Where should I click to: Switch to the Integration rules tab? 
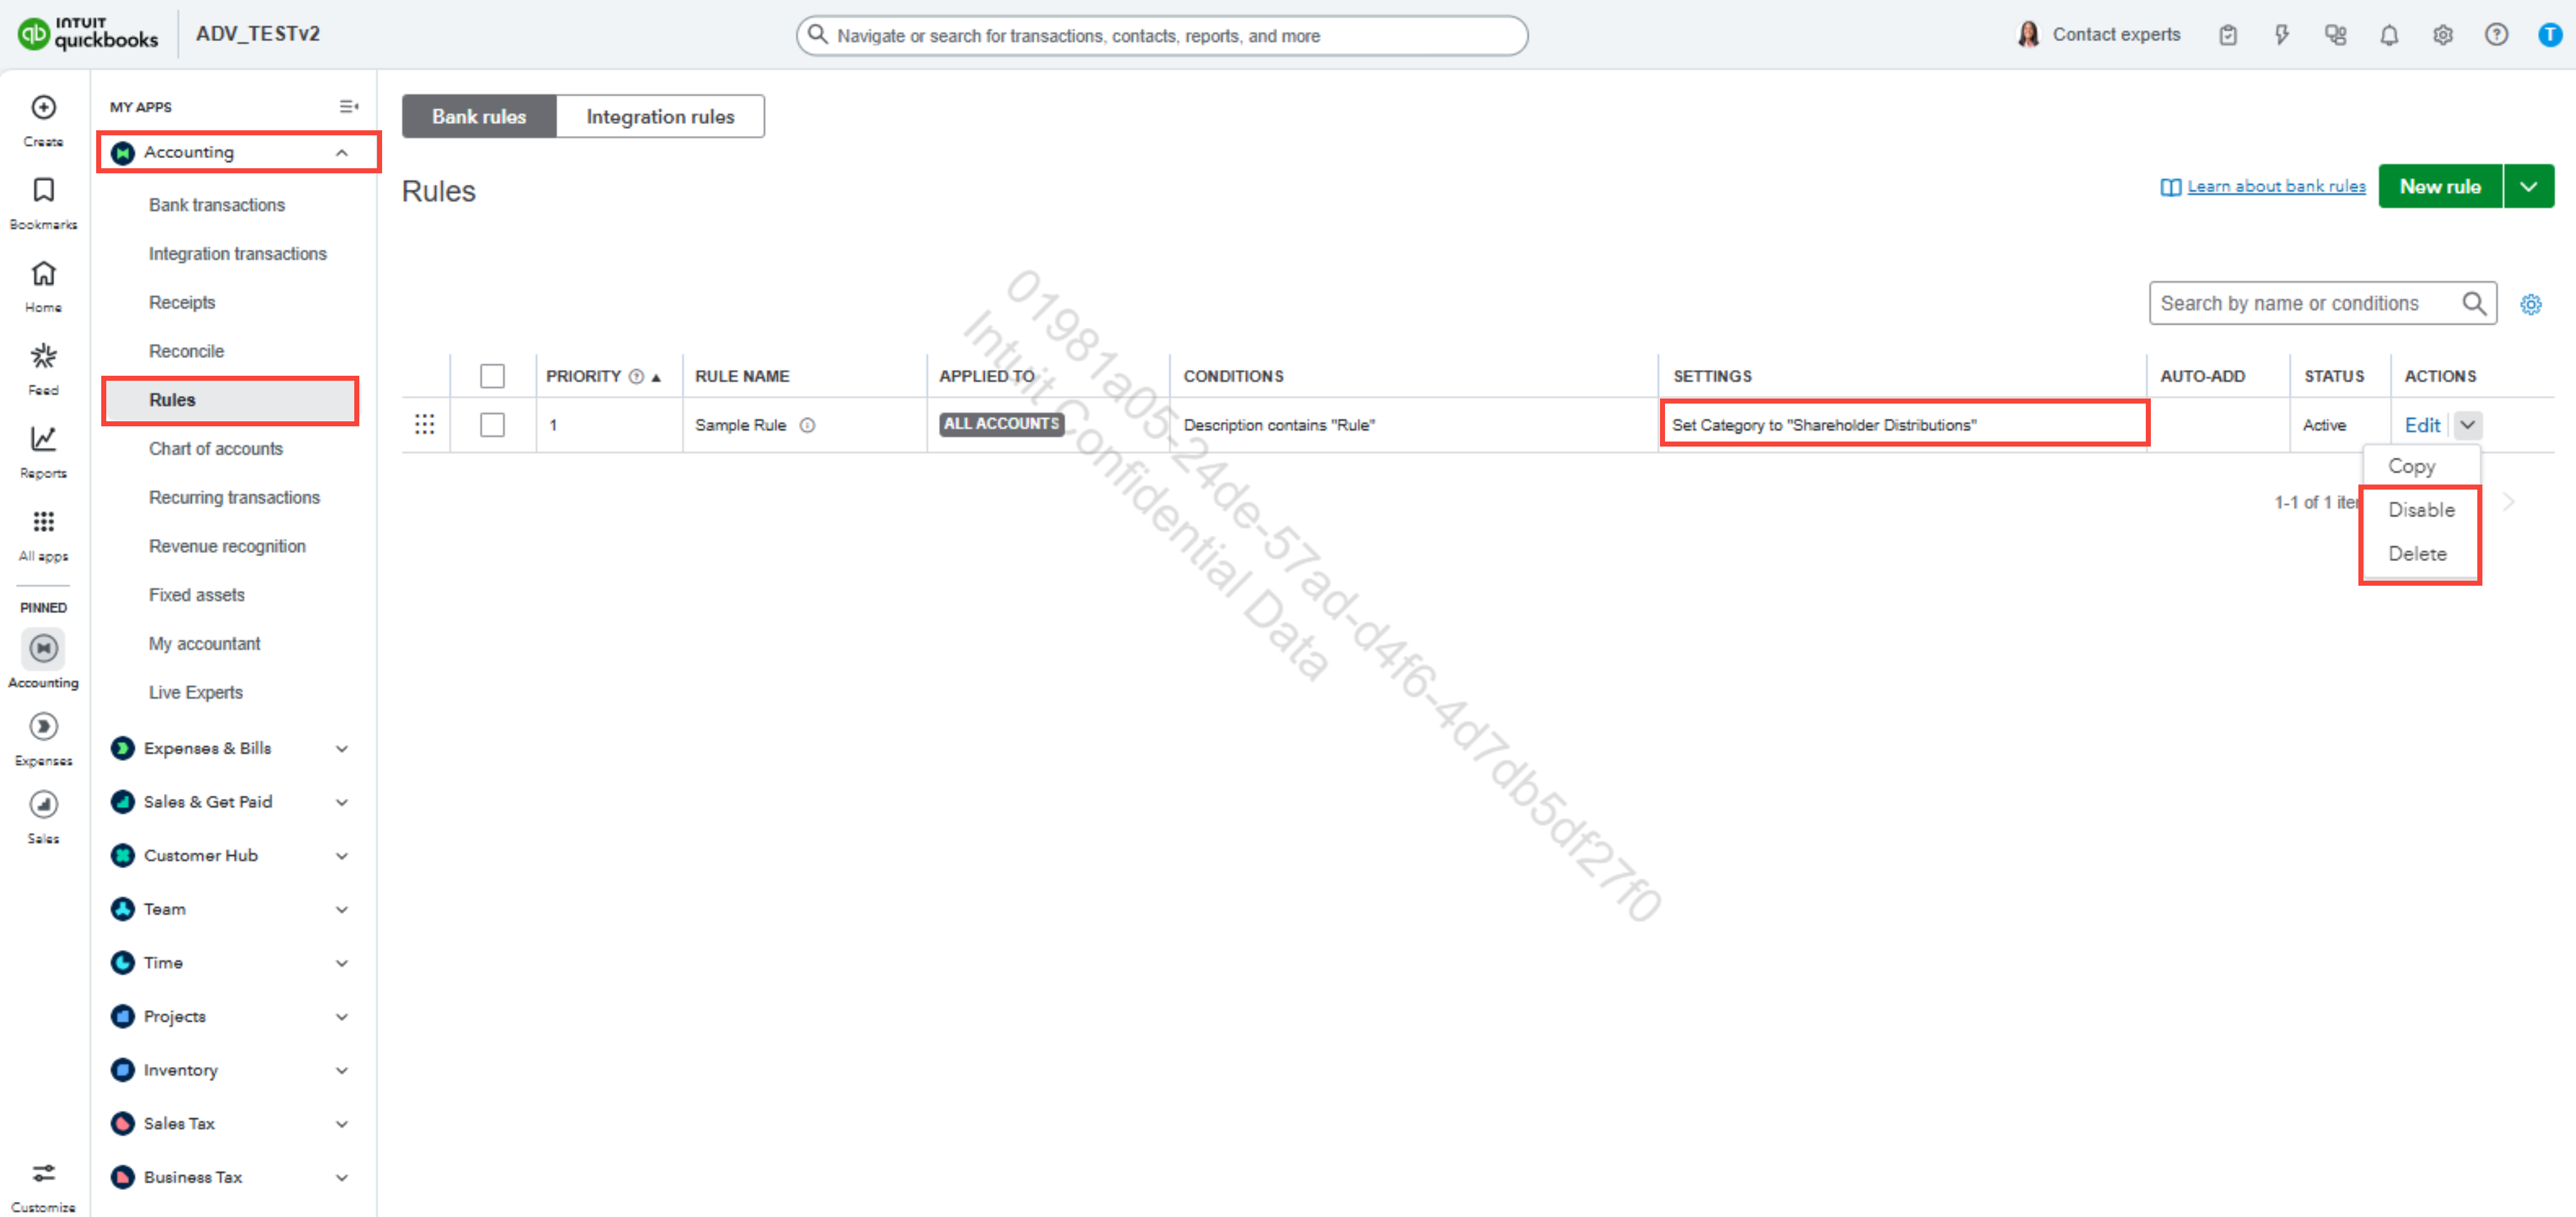660,117
